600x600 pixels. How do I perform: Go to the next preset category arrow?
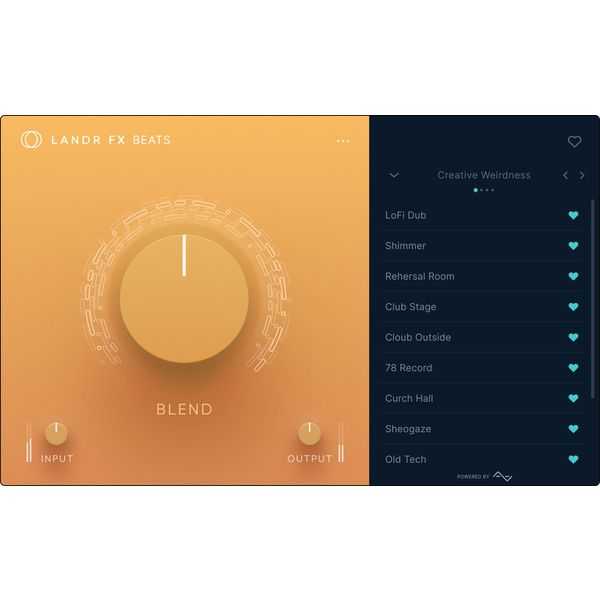coord(582,175)
